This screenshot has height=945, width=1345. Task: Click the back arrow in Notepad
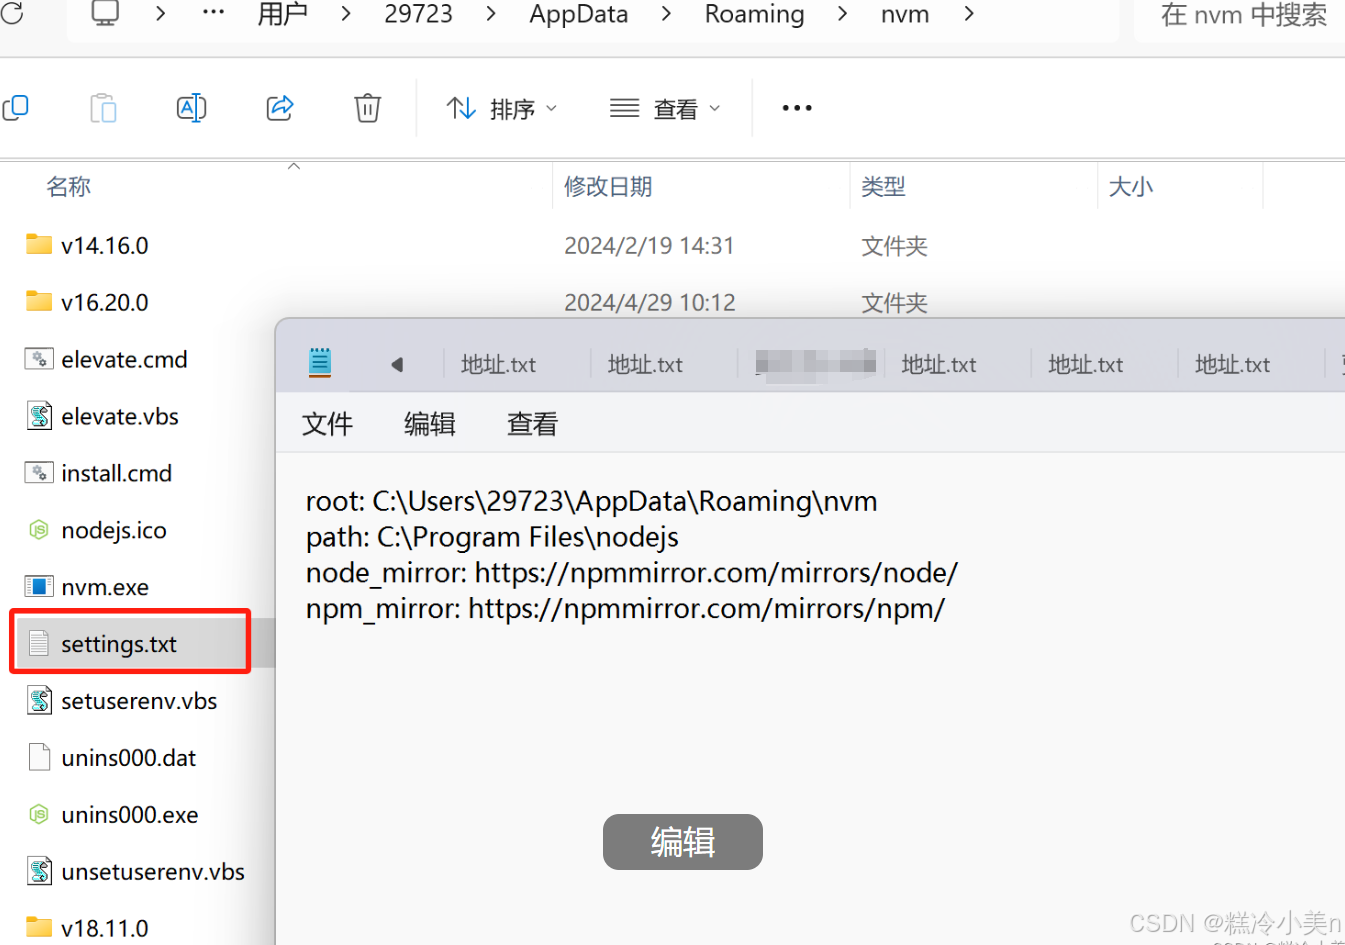pos(398,363)
